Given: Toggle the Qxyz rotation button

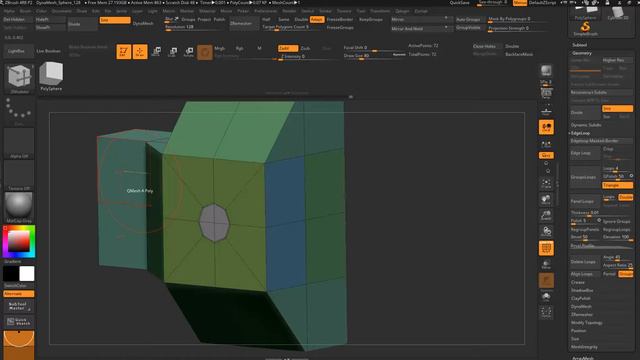Looking at the screenshot, I should (x=546, y=156).
